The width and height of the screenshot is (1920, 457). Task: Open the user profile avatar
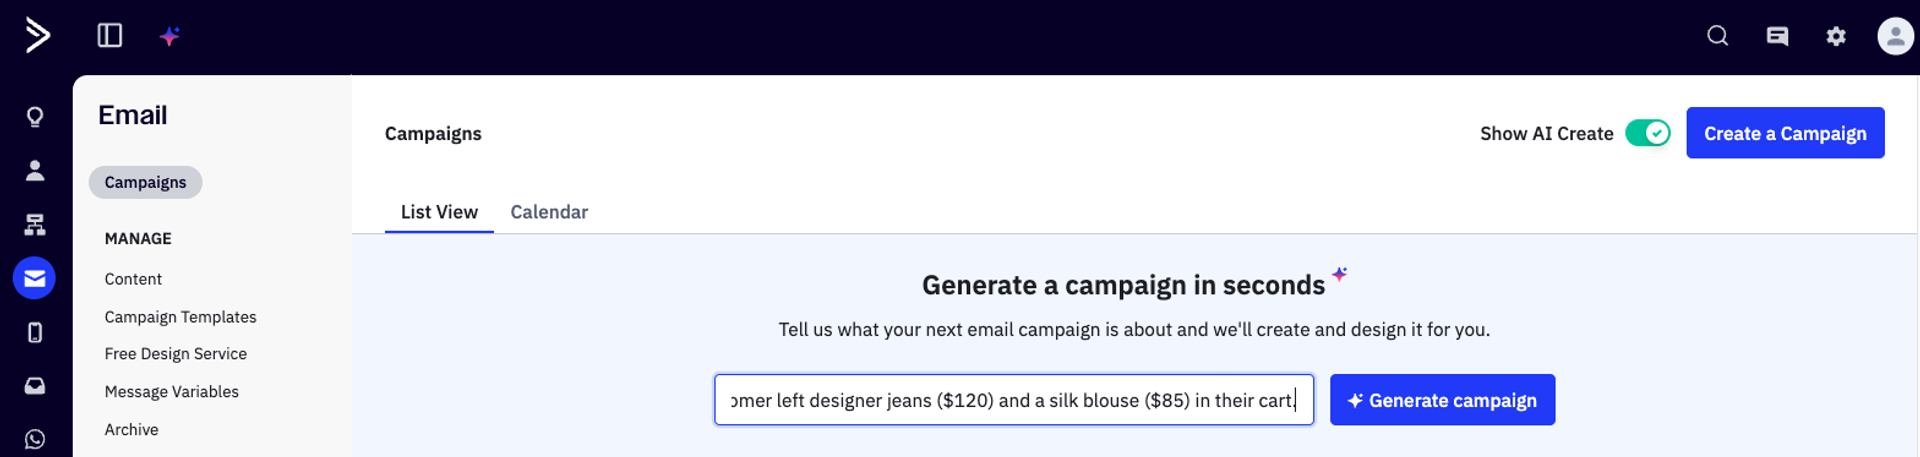[x=1894, y=36]
